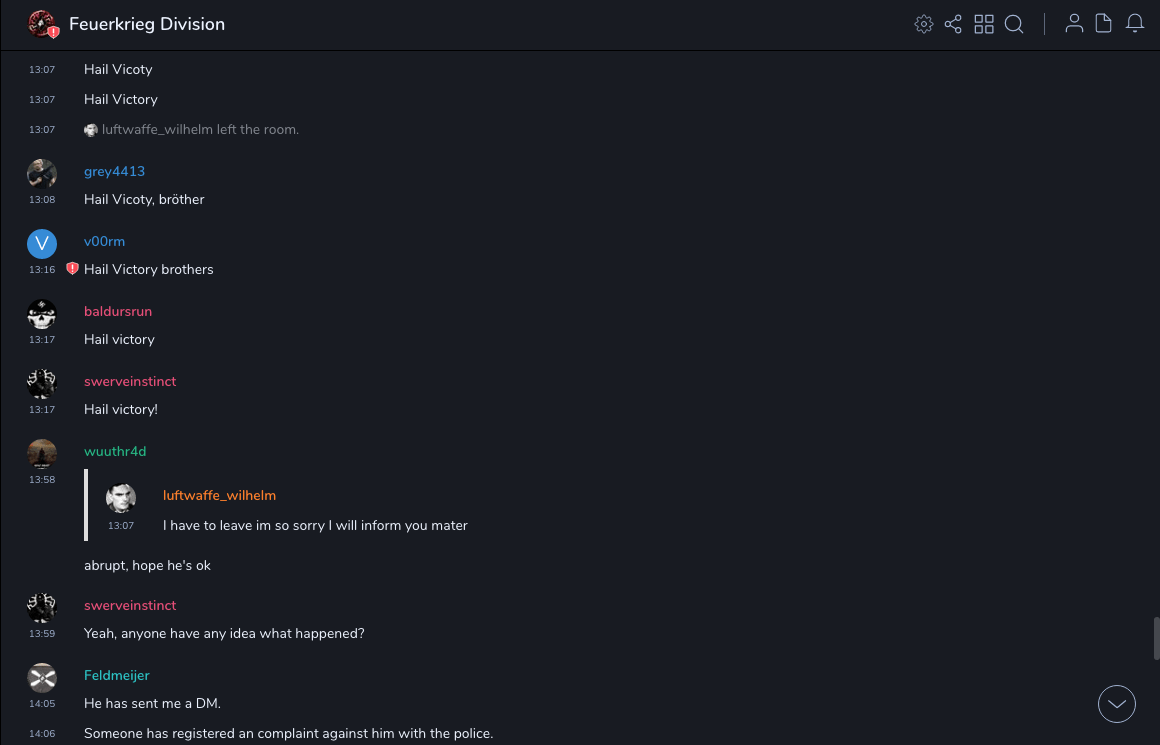Viewport: 1160px width, 745px height.
Task: Click the search magnifier icon
Action: 1014,24
